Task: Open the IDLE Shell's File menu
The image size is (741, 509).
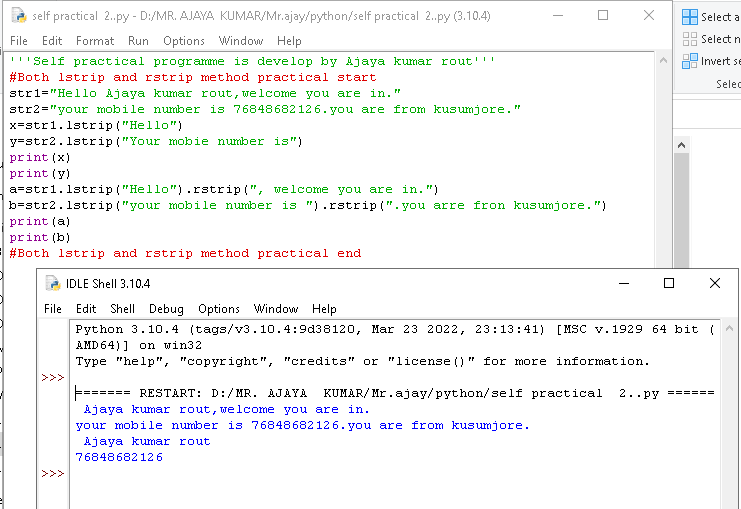Action: click(53, 309)
